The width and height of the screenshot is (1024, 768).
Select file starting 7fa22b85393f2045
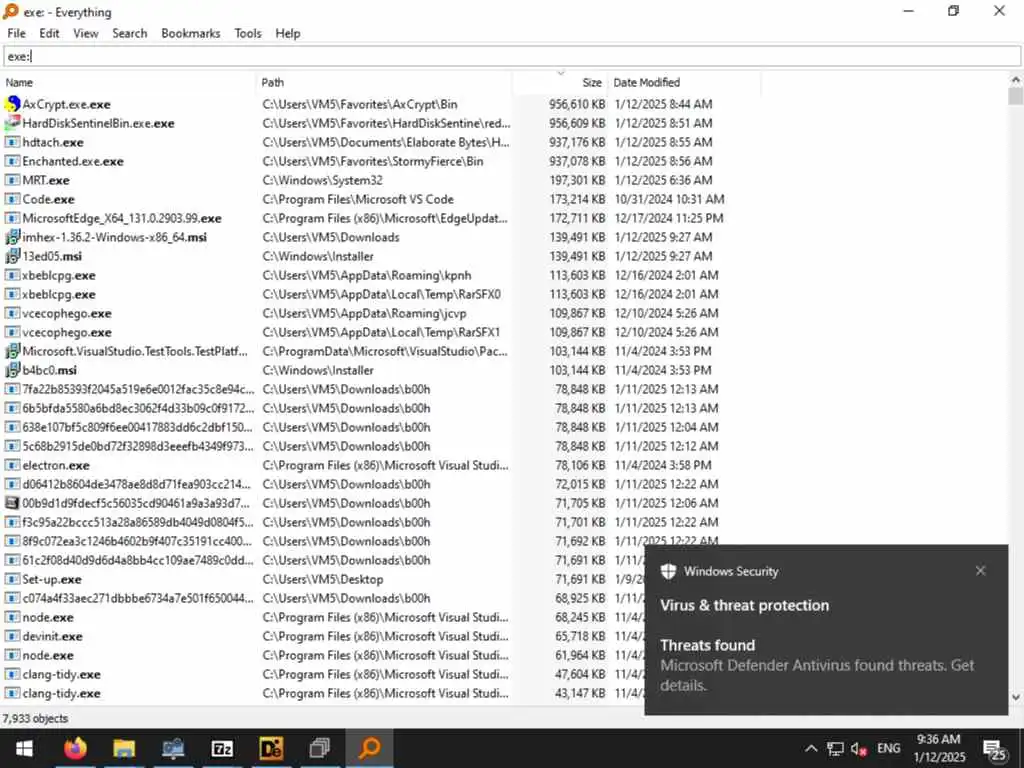click(138, 389)
